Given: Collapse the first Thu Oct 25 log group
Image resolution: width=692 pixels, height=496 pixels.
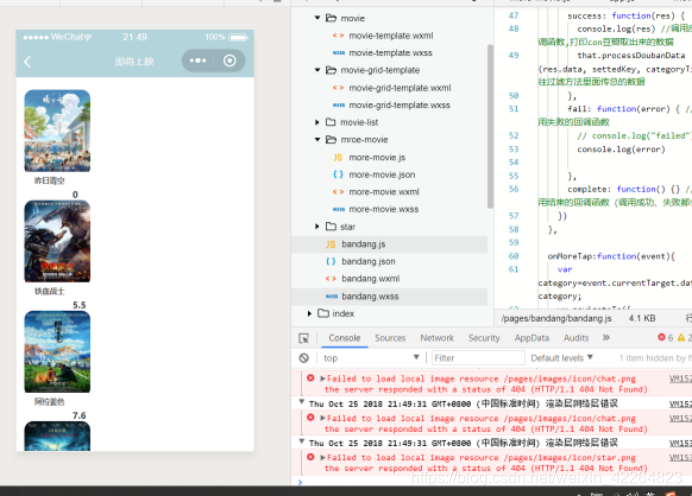Looking at the screenshot, I should click(x=302, y=402).
